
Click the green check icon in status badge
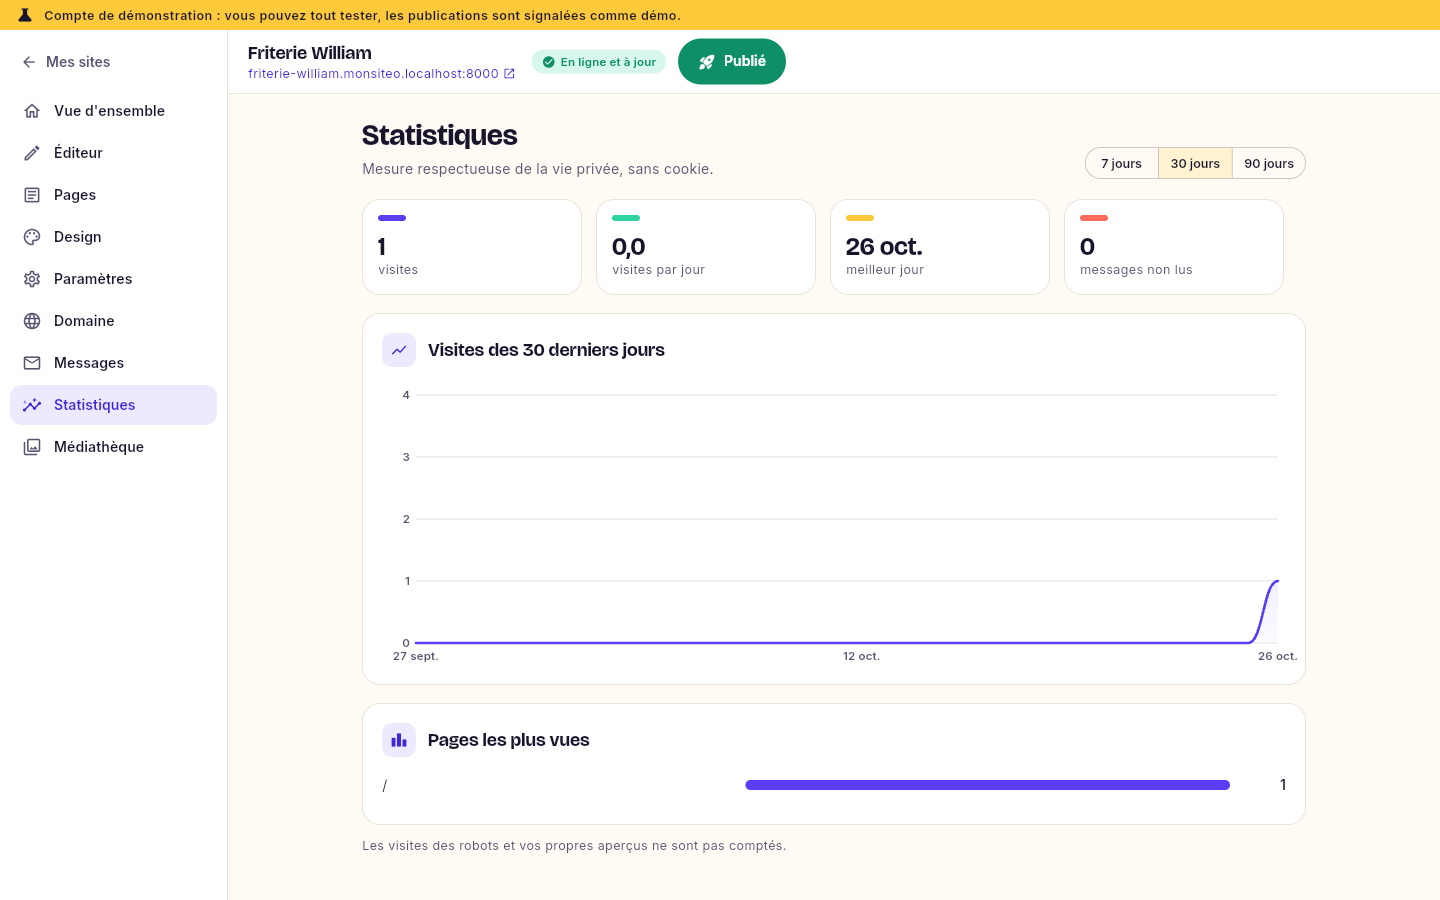point(548,62)
